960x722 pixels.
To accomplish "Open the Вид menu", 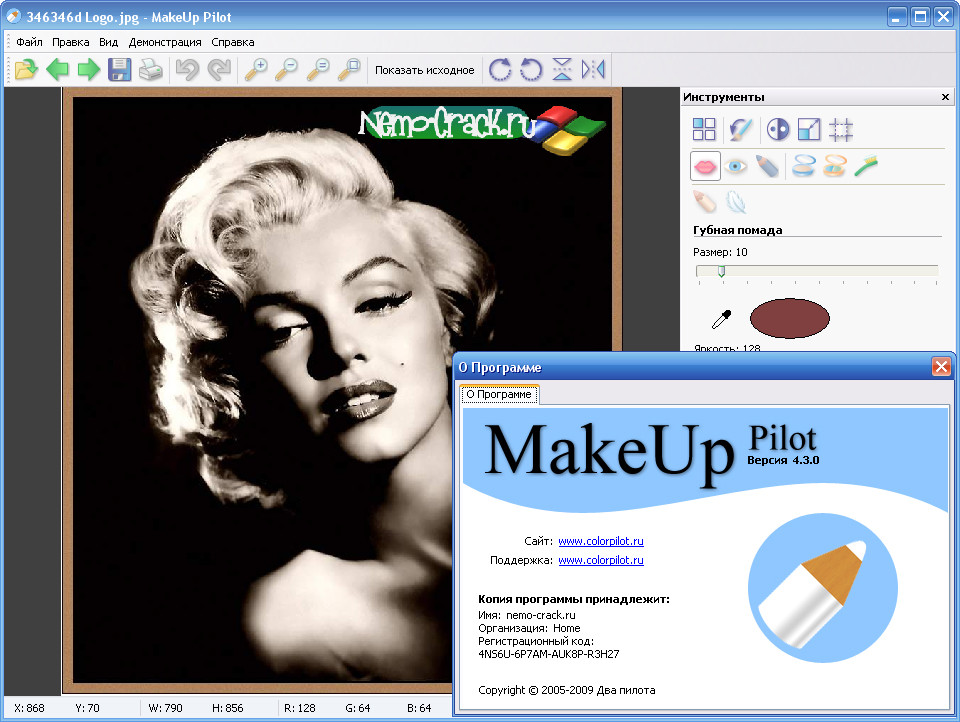I will click(108, 42).
